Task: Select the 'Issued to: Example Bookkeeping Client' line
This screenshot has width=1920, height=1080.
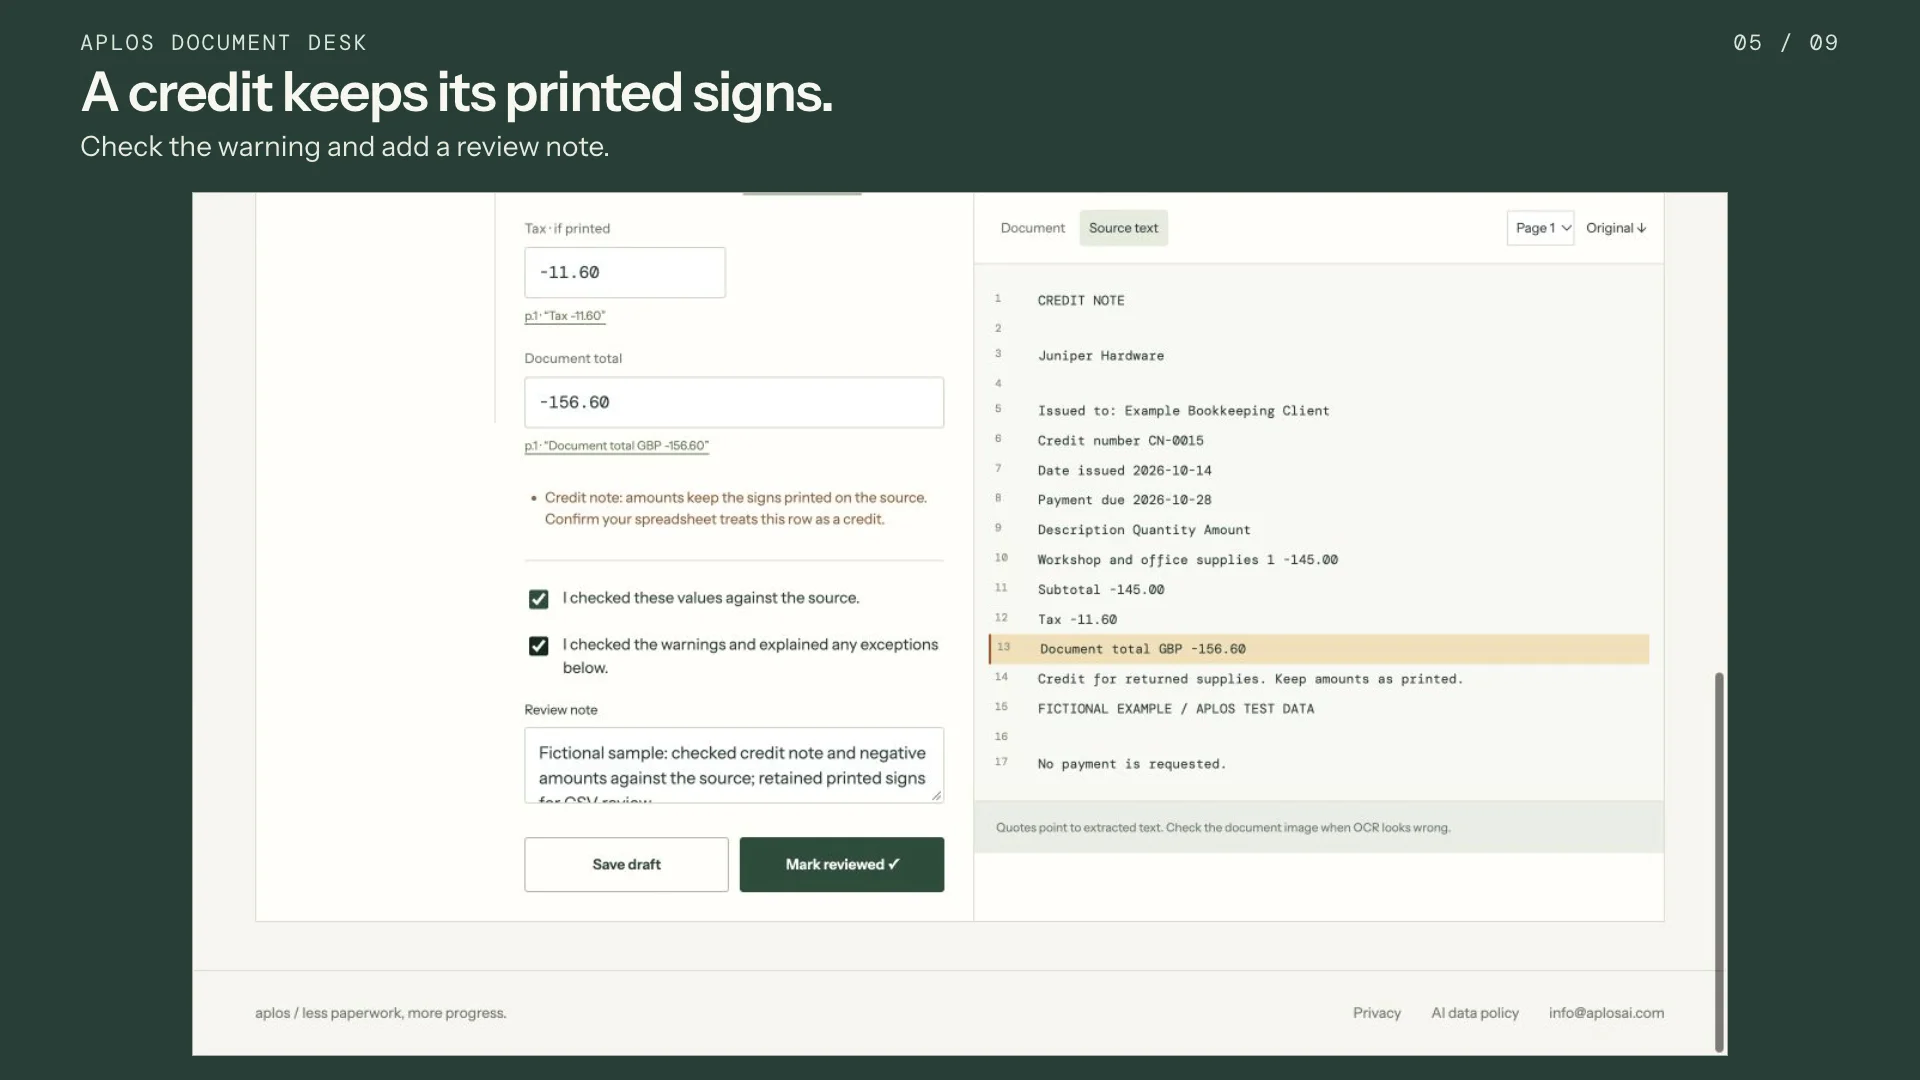Action: point(1183,411)
